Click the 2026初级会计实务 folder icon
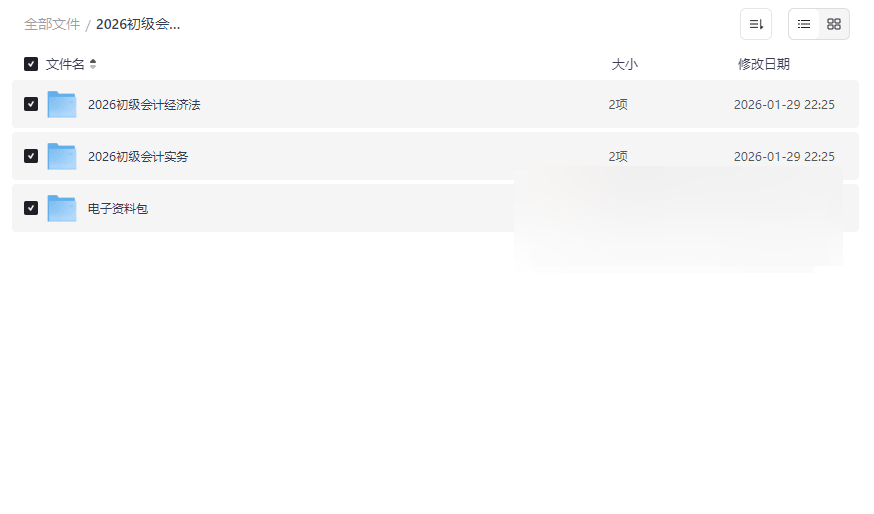Screen dimensions: 874x514 pos(62,156)
